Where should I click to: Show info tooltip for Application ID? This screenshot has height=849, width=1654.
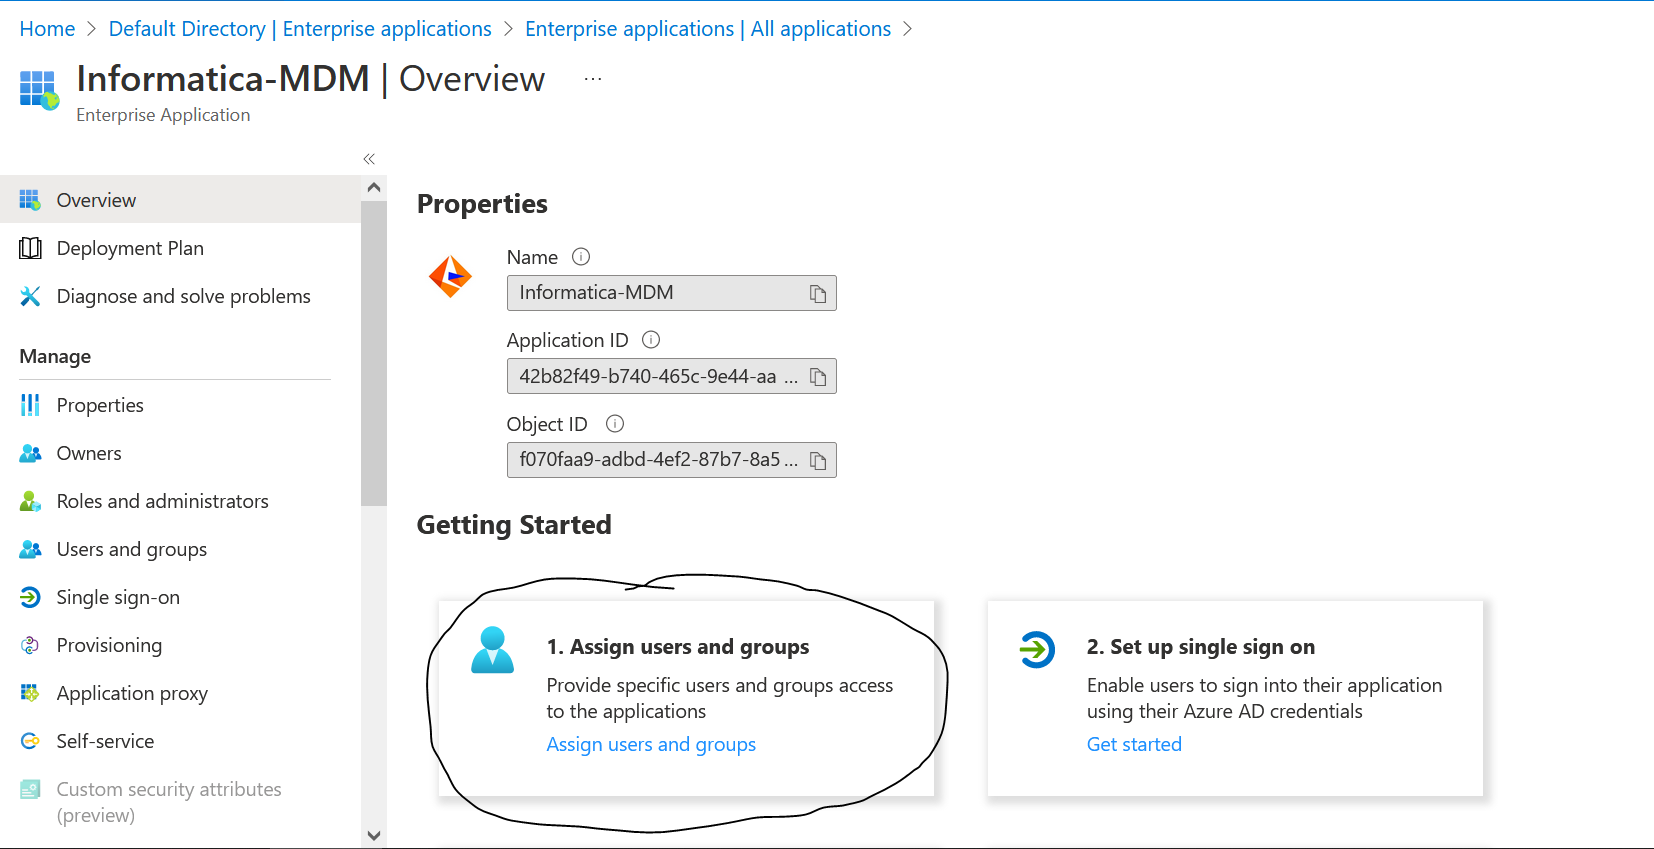click(x=651, y=340)
